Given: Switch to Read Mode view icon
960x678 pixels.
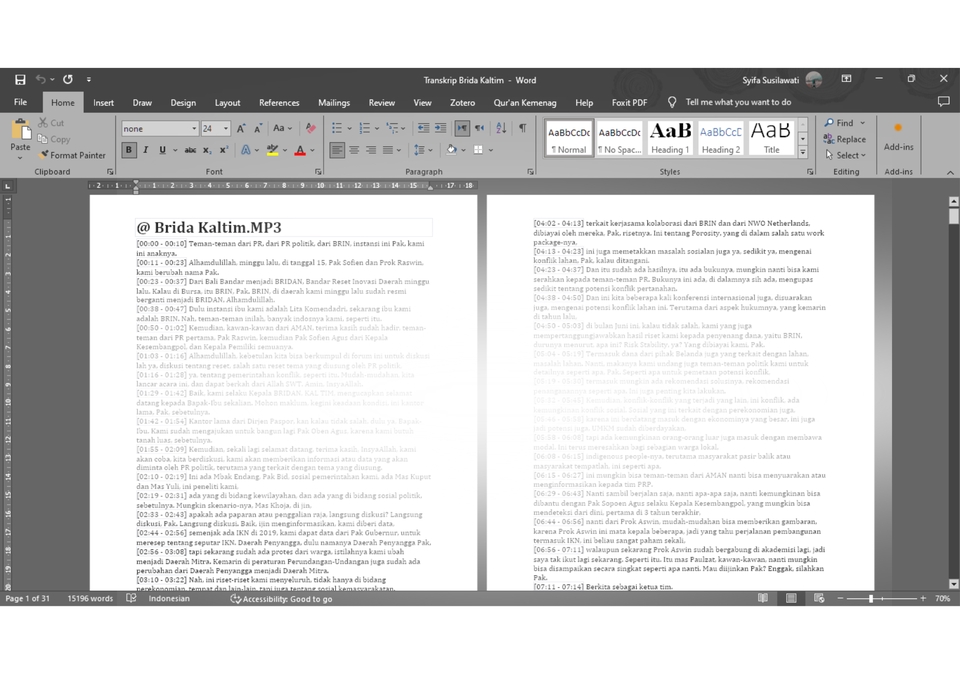Looking at the screenshot, I should [x=762, y=598].
